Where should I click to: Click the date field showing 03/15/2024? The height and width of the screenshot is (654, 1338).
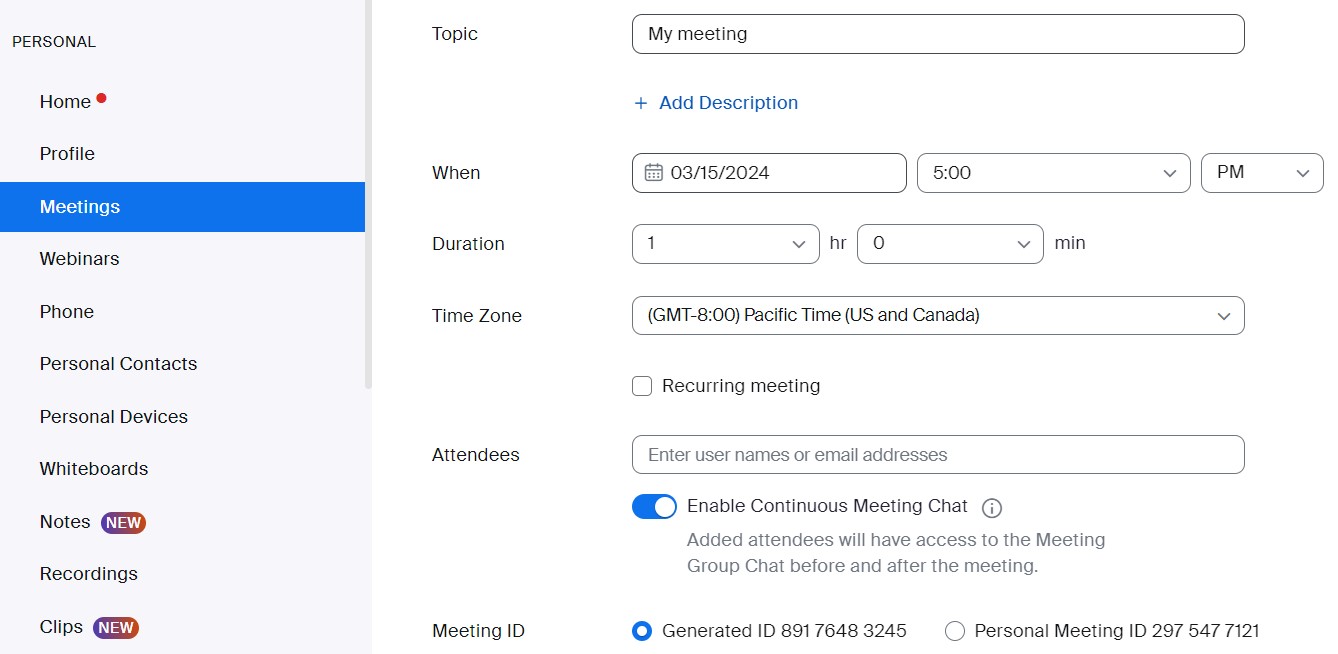tap(769, 173)
